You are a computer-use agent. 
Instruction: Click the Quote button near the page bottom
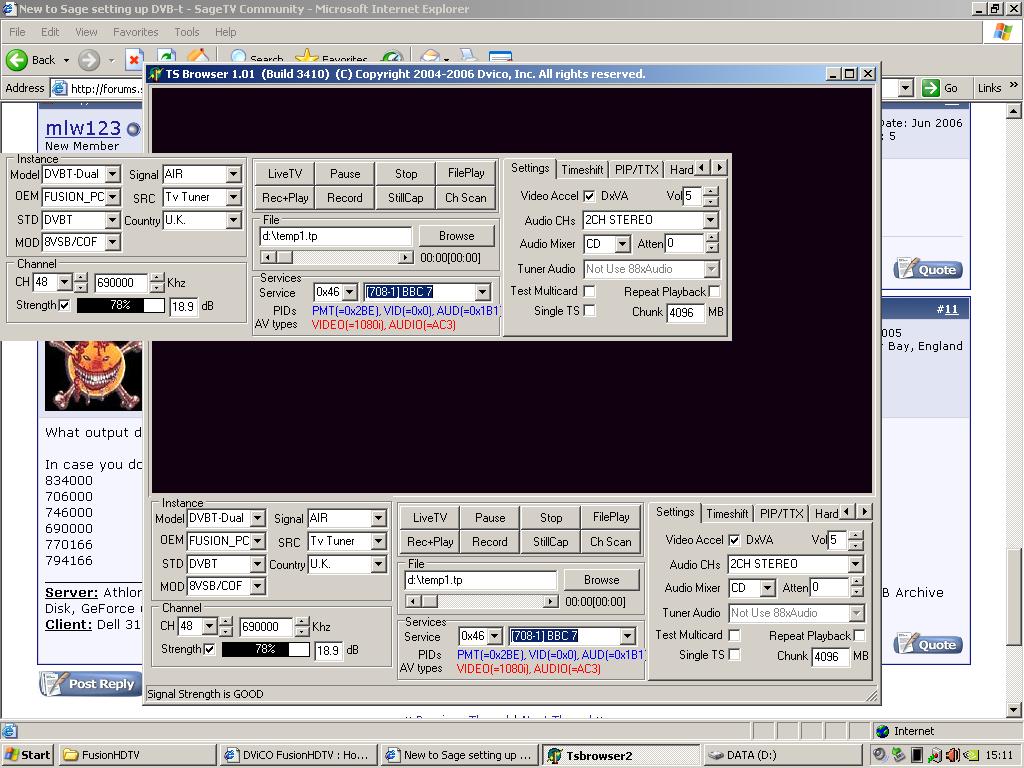[x=927, y=644]
